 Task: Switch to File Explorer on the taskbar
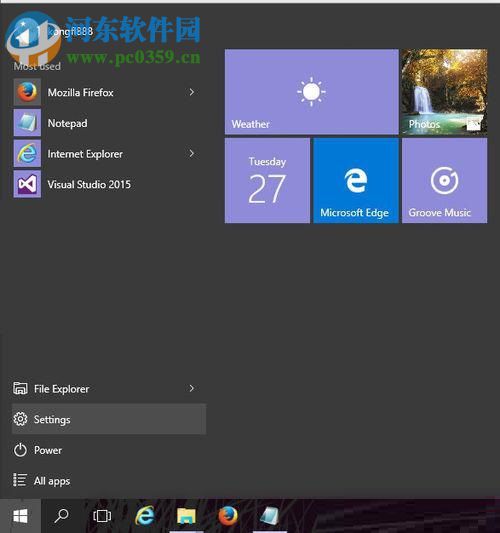pos(186,516)
